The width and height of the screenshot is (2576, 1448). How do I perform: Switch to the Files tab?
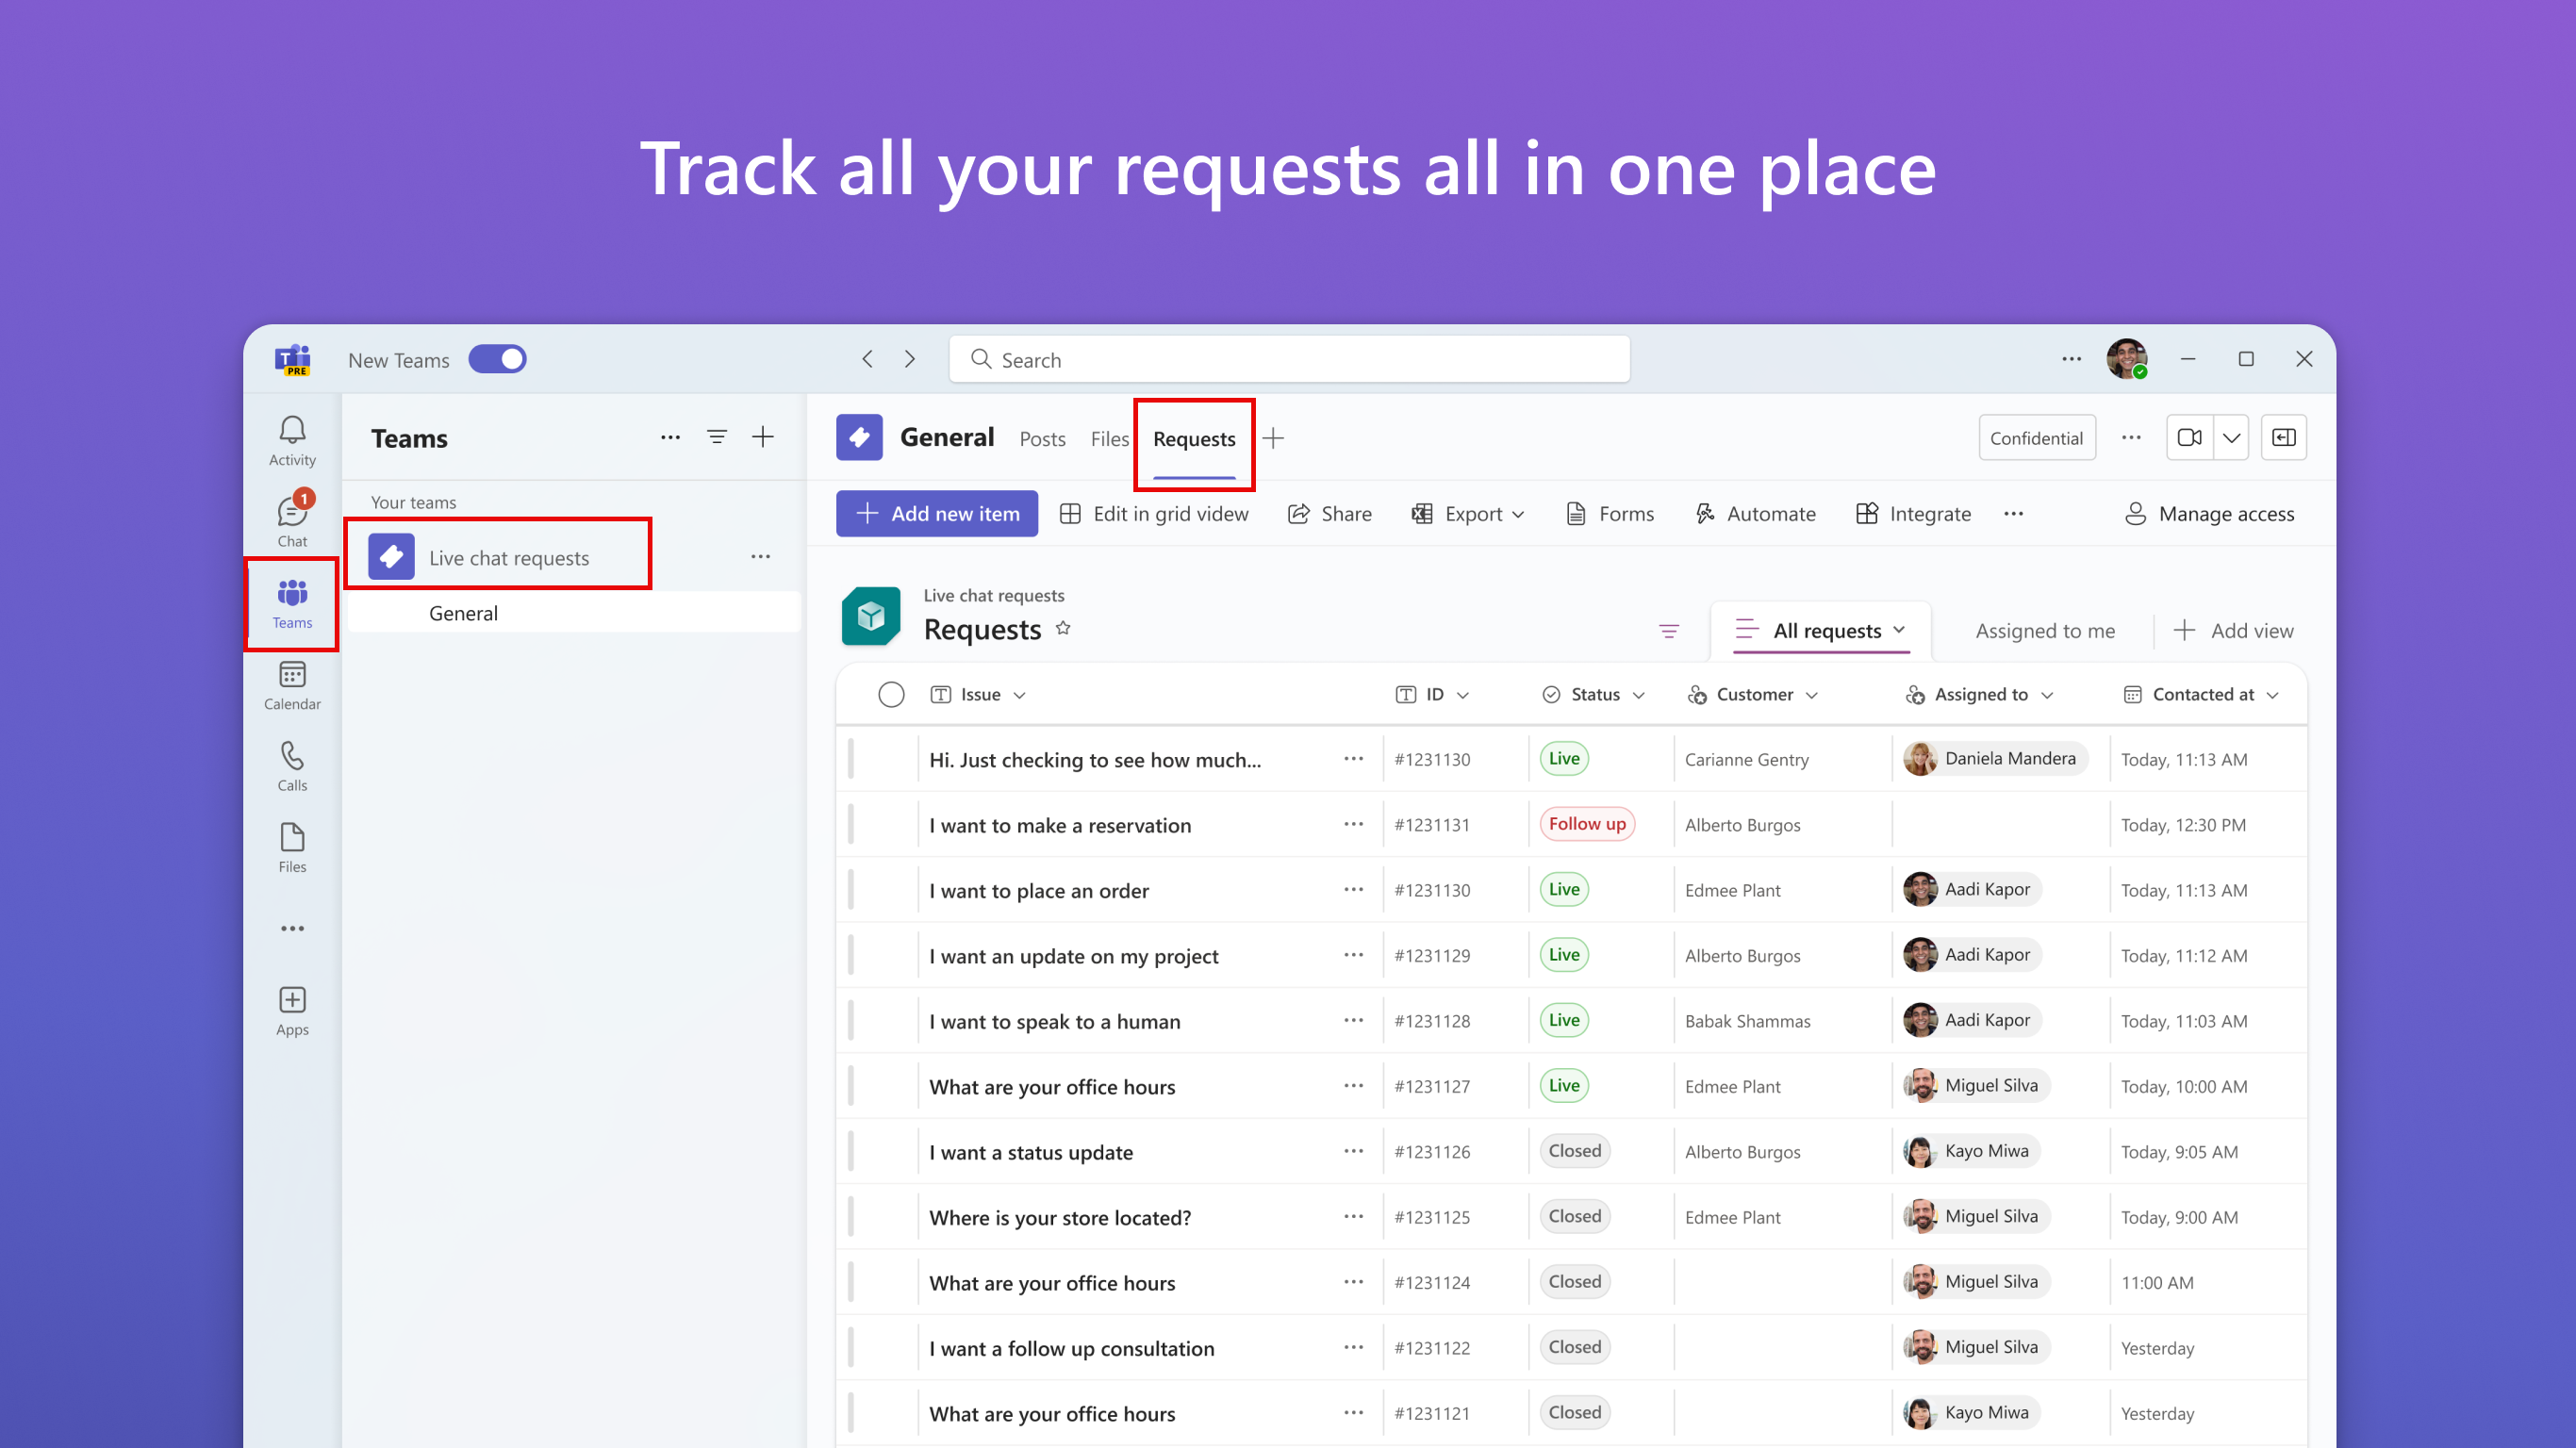coord(1109,439)
